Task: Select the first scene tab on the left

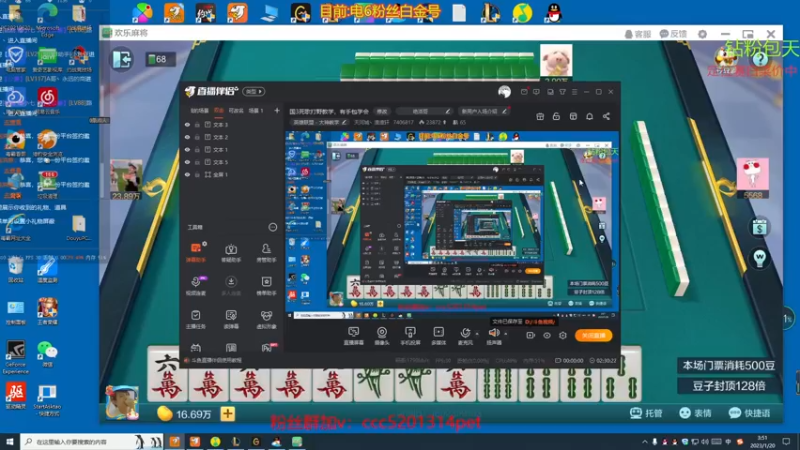Action: point(199,111)
